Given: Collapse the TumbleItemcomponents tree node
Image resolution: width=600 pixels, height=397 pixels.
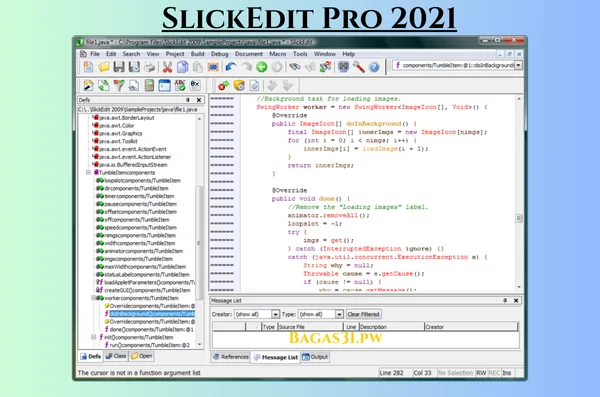Looking at the screenshot, I should pos(88,173).
